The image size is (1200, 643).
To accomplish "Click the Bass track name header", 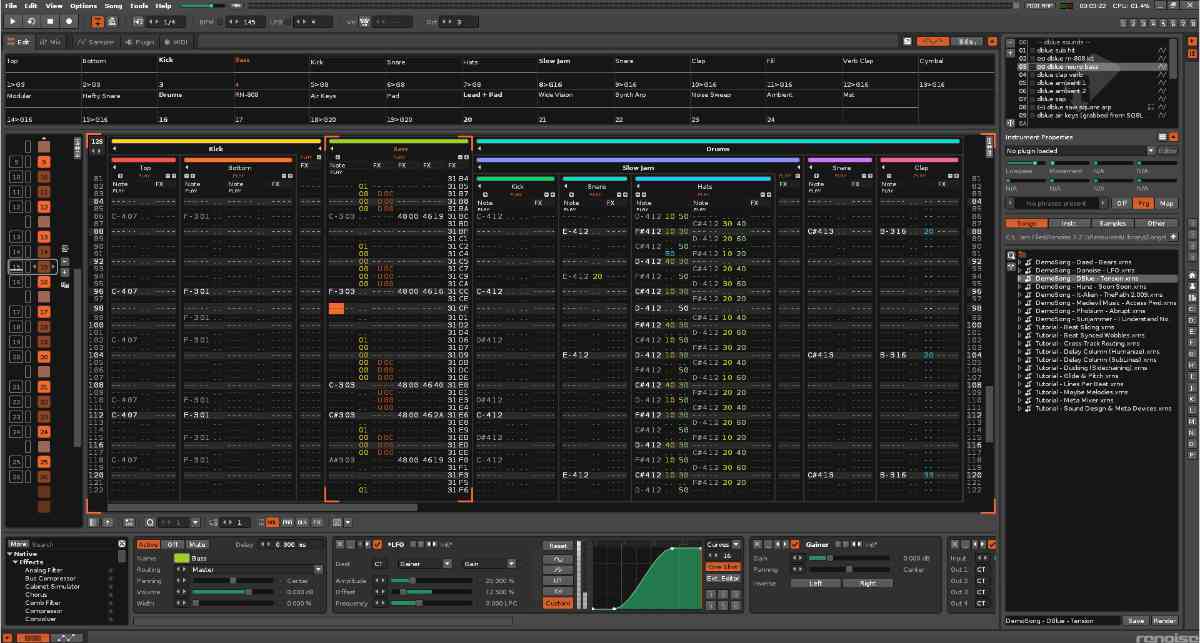I will [399, 148].
